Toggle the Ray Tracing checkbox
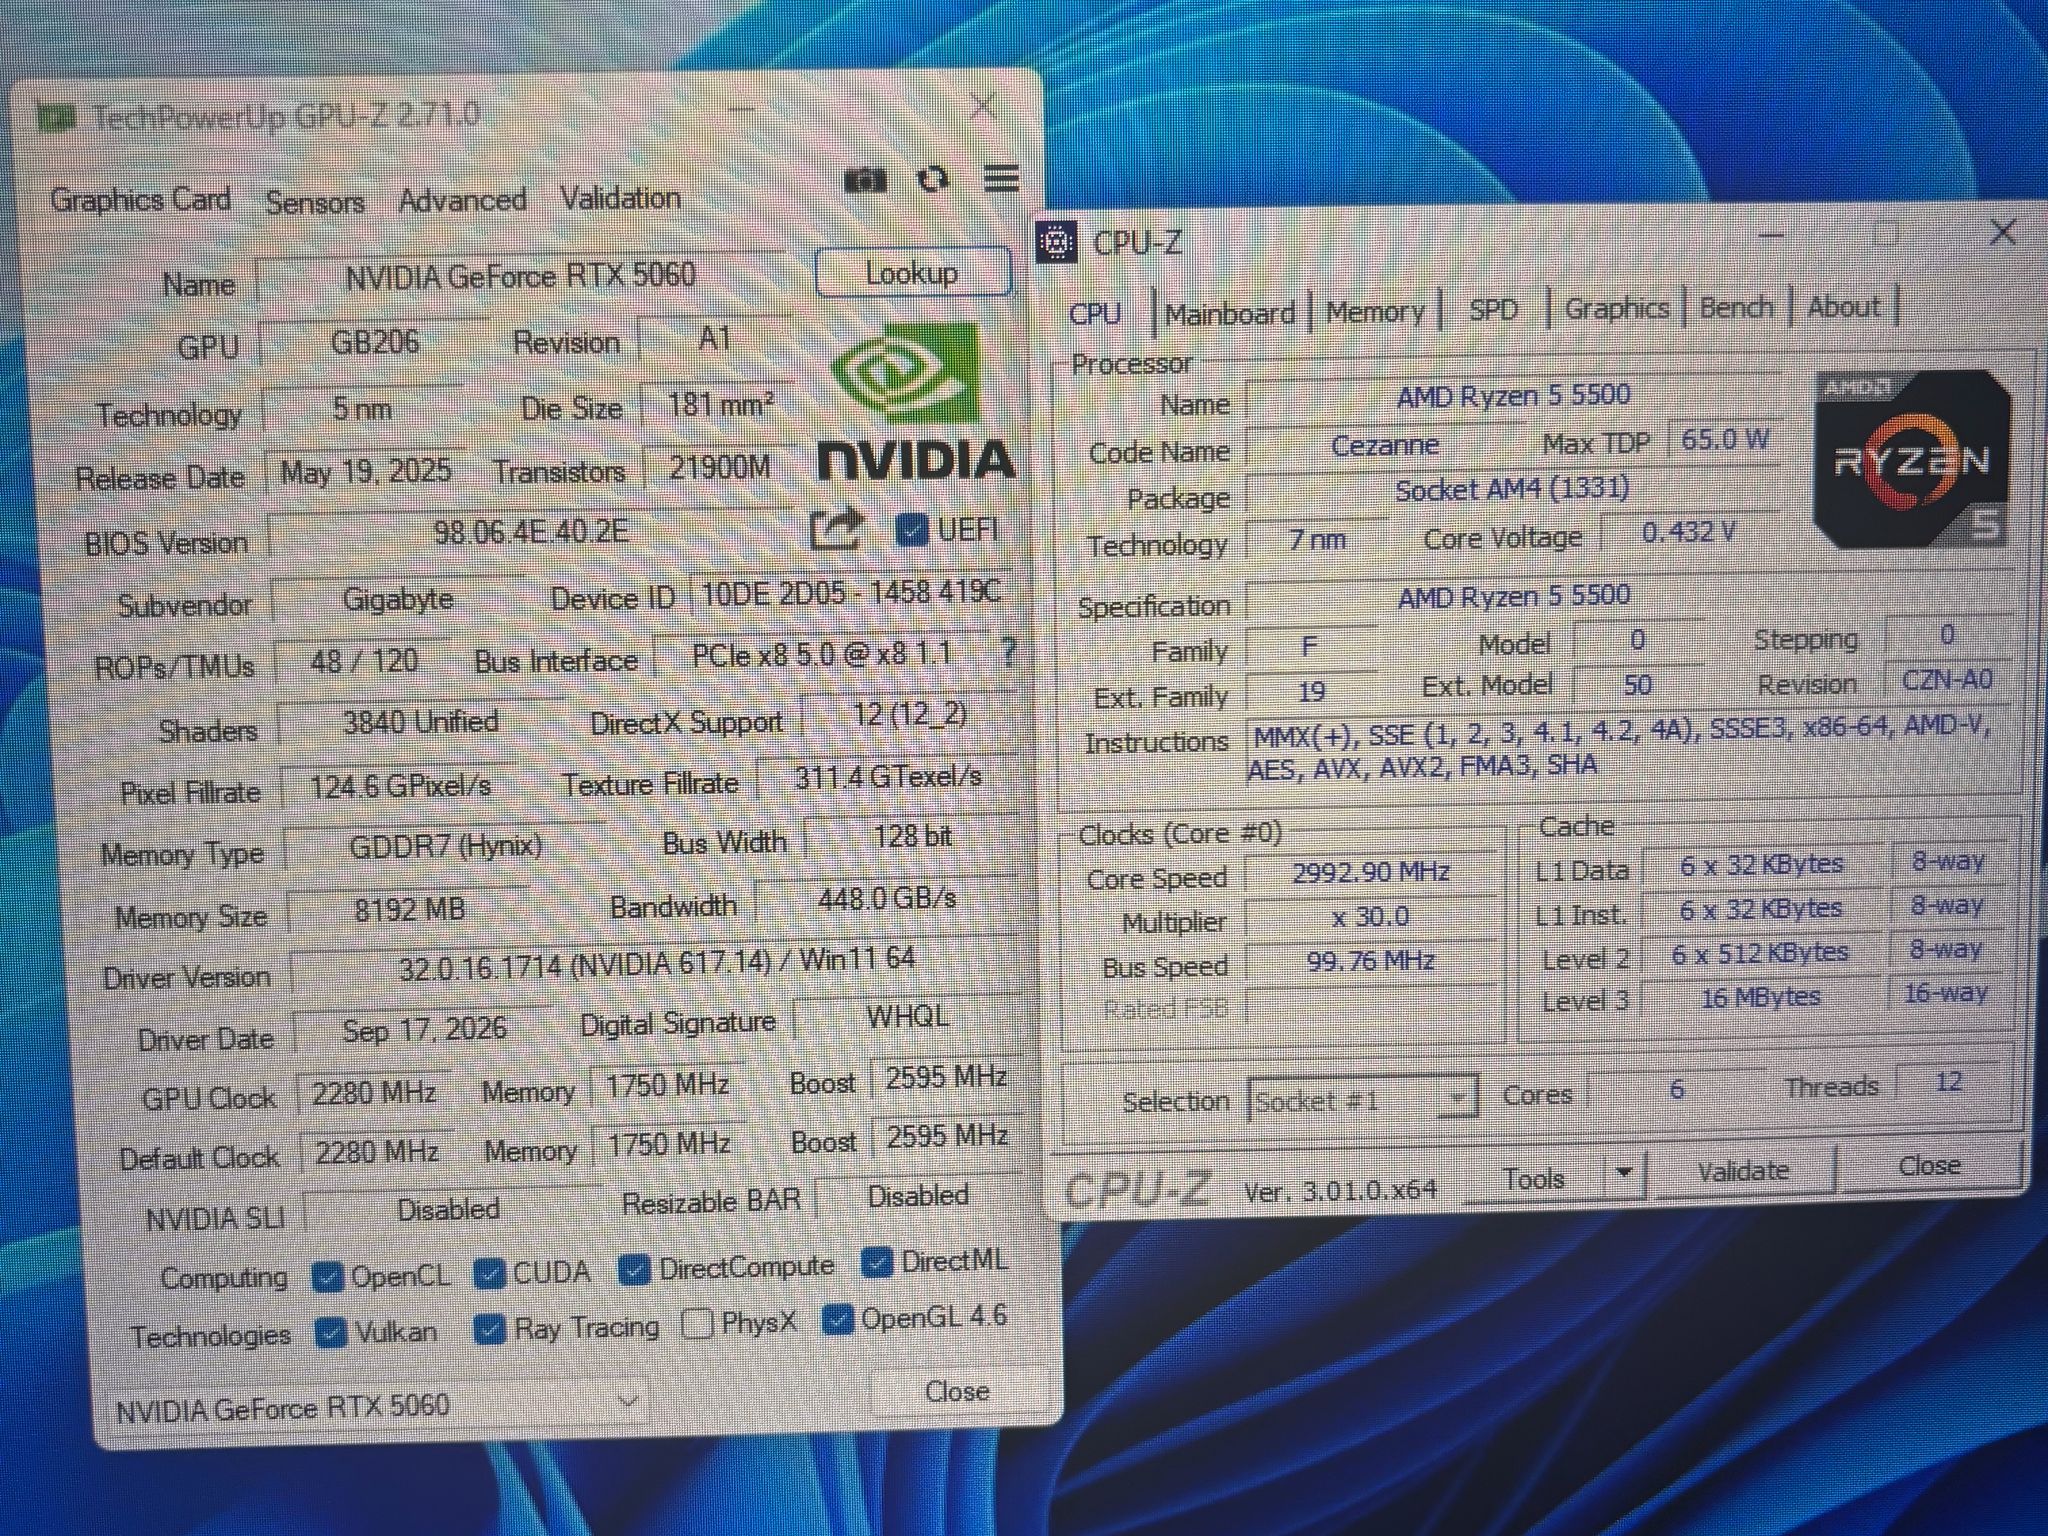The width and height of the screenshot is (2048, 1536). click(489, 1329)
